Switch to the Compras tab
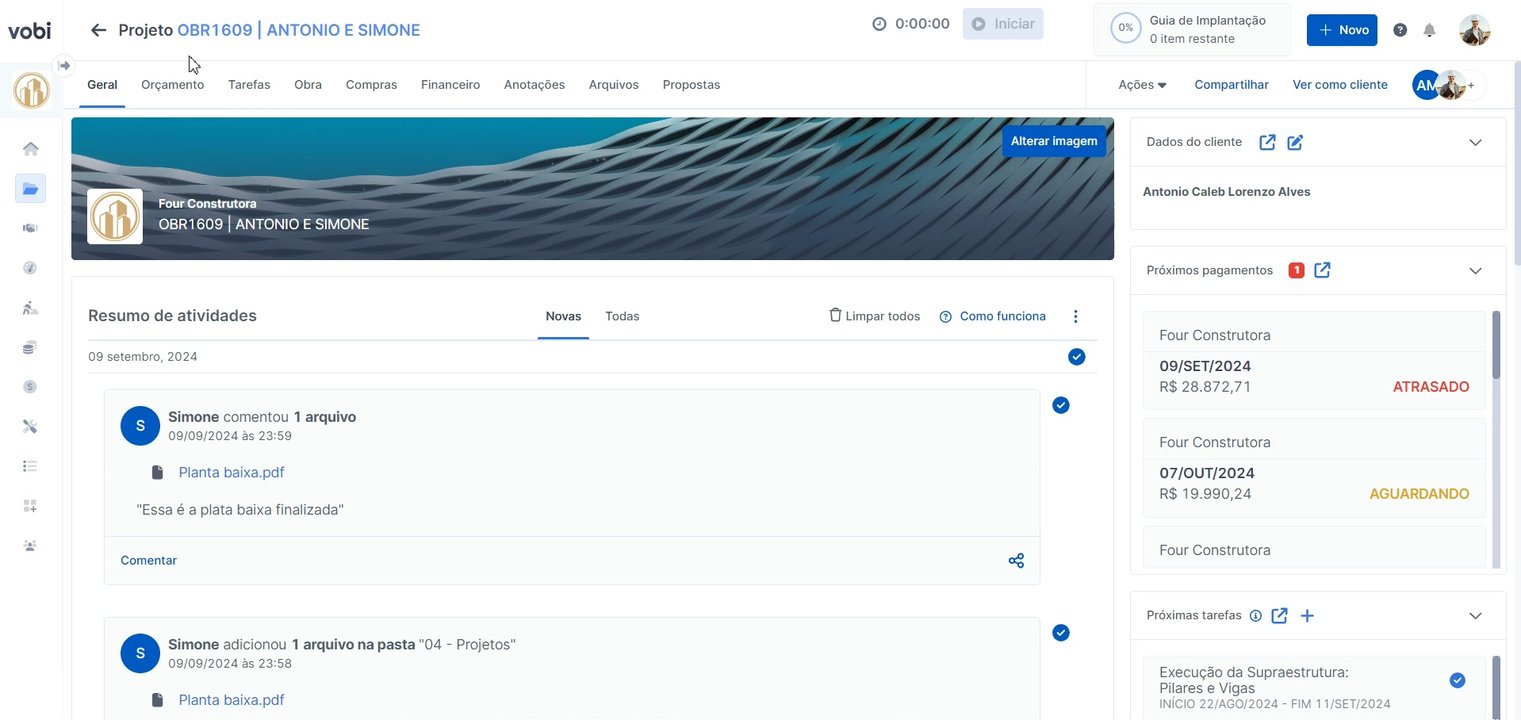 click(x=371, y=85)
